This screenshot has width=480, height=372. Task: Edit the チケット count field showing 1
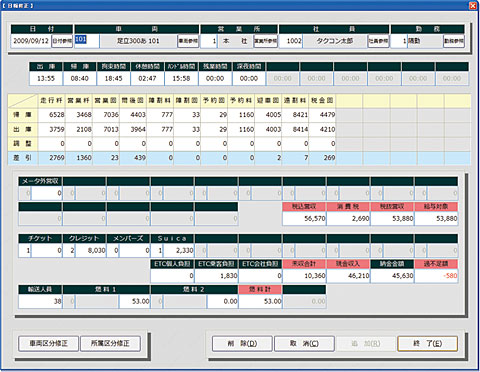click(25, 250)
